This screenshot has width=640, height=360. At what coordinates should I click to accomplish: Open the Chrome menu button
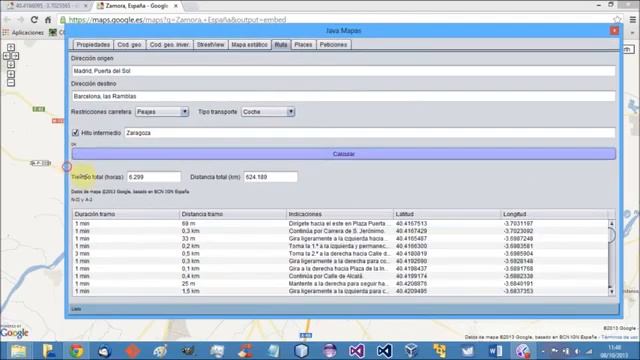point(633,20)
